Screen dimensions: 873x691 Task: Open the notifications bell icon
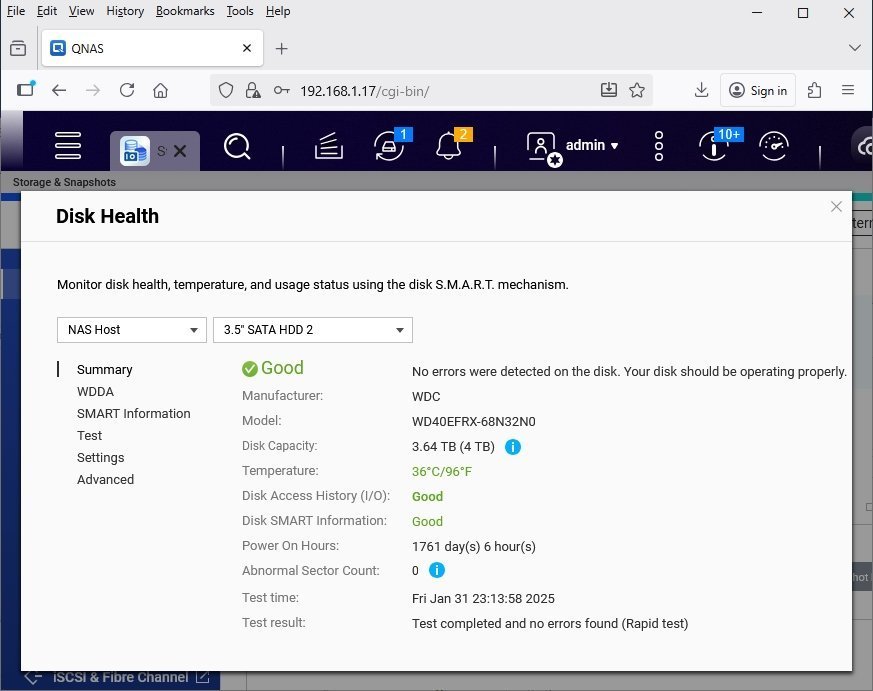pyautogui.click(x=449, y=146)
